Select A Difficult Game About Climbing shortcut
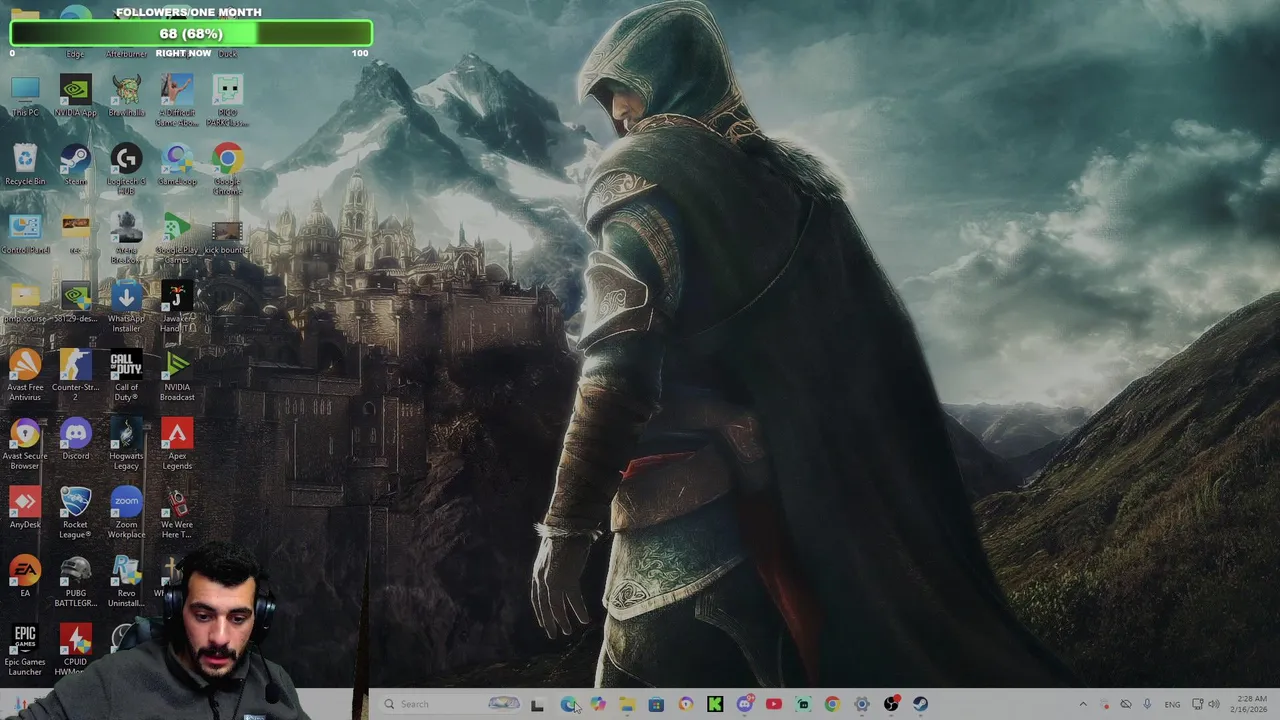The image size is (1280, 720). [x=177, y=100]
